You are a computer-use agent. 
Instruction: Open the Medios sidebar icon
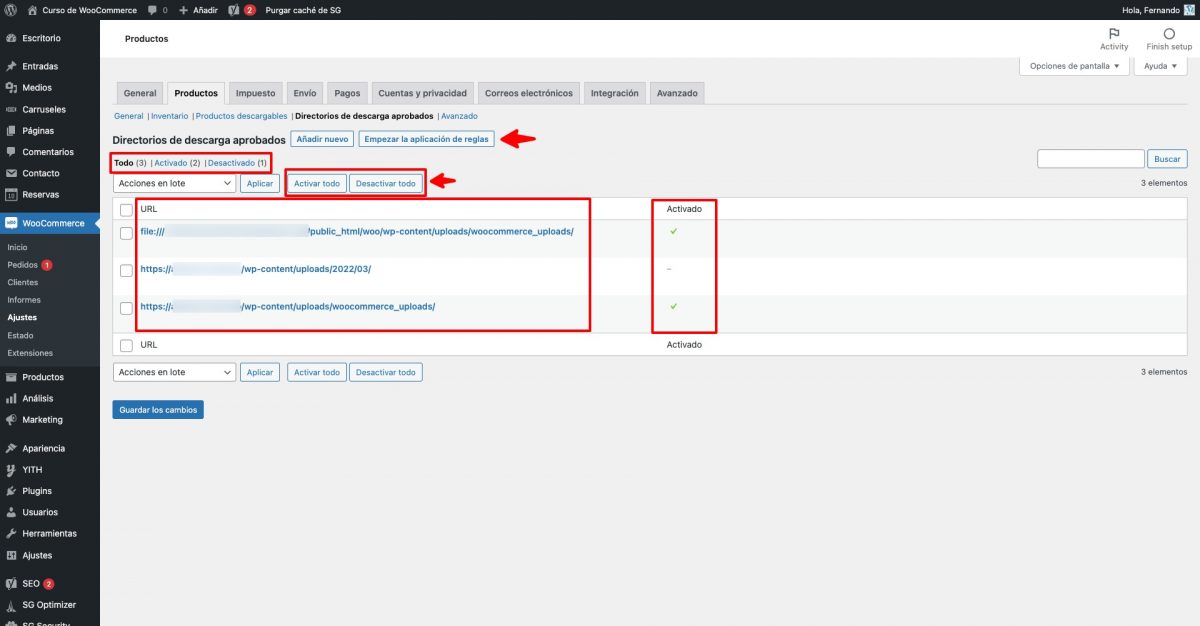coord(11,88)
